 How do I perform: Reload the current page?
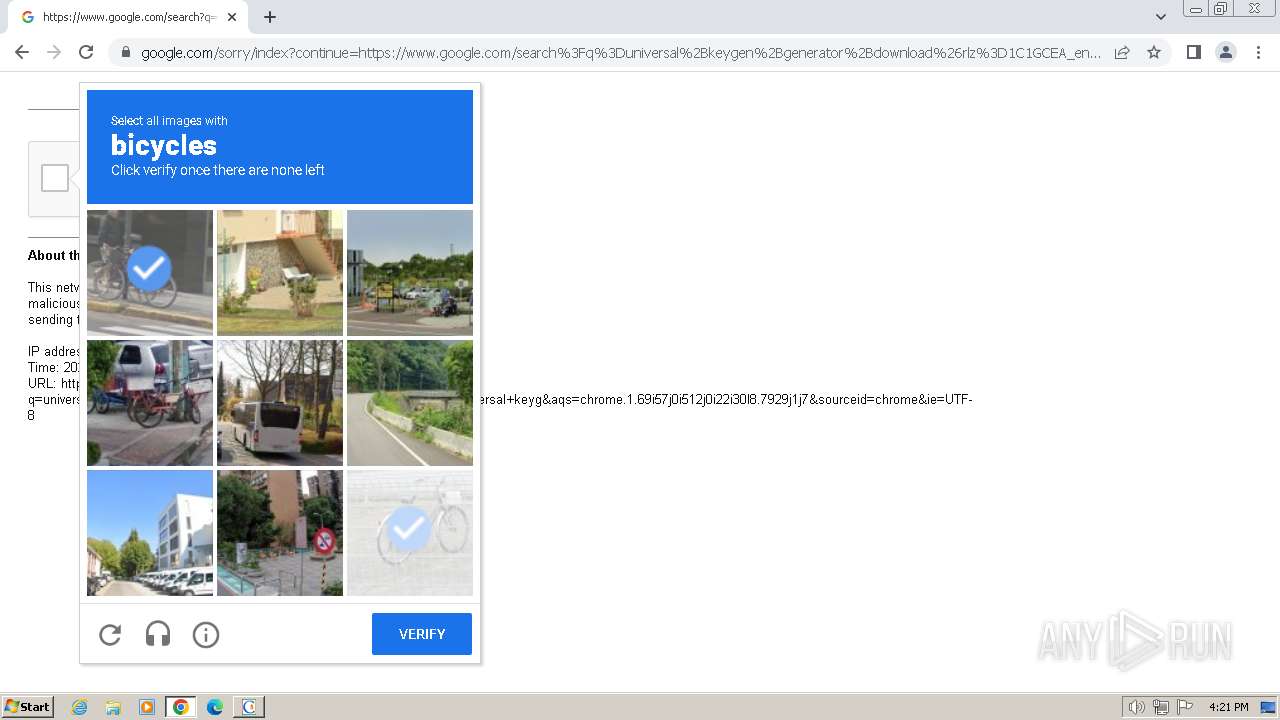[x=86, y=52]
